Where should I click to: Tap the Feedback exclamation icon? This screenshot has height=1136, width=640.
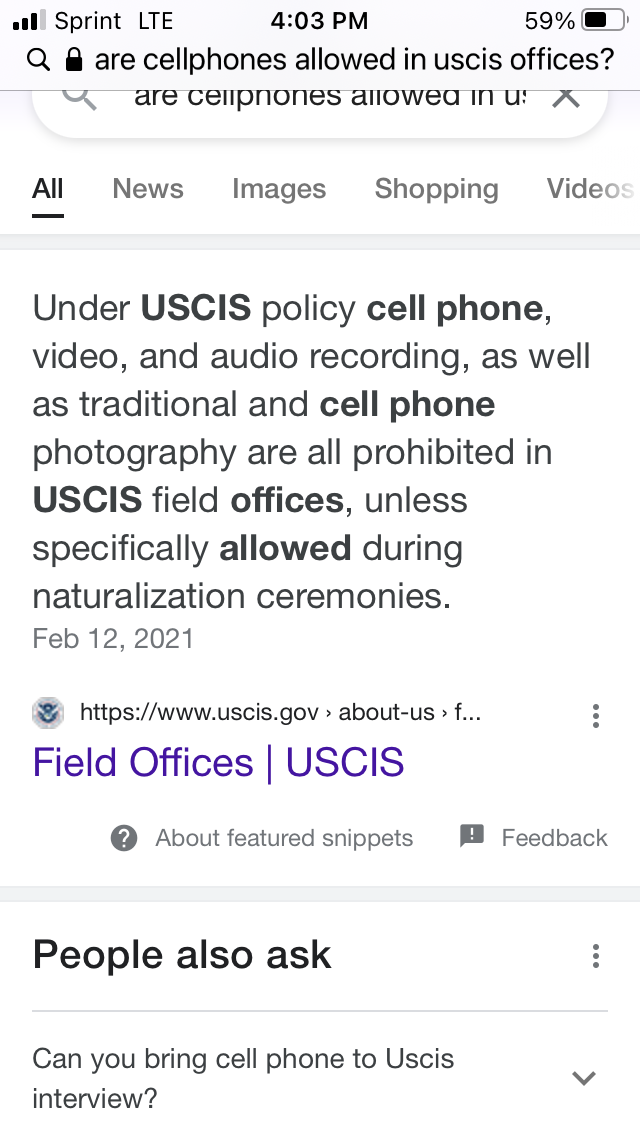tap(472, 836)
